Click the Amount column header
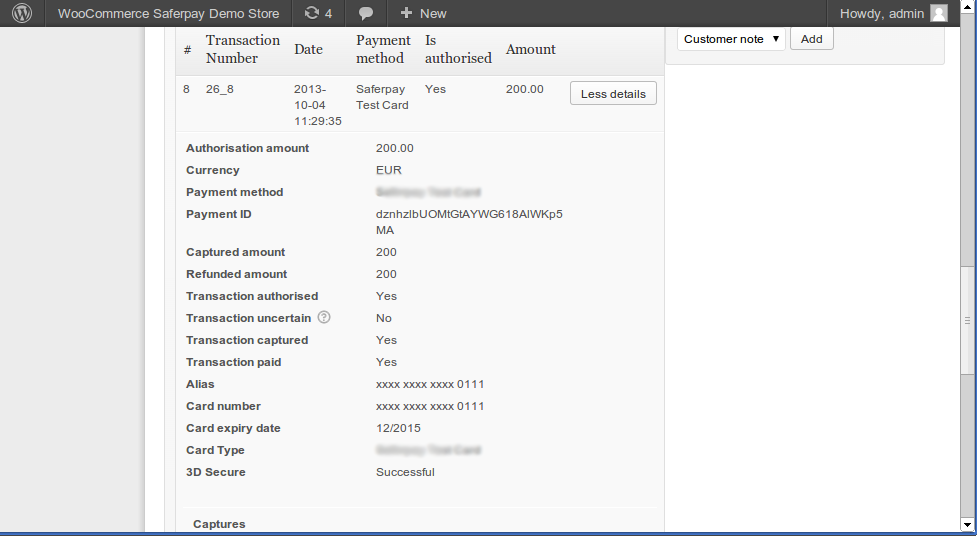The image size is (977, 536). click(x=530, y=49)
